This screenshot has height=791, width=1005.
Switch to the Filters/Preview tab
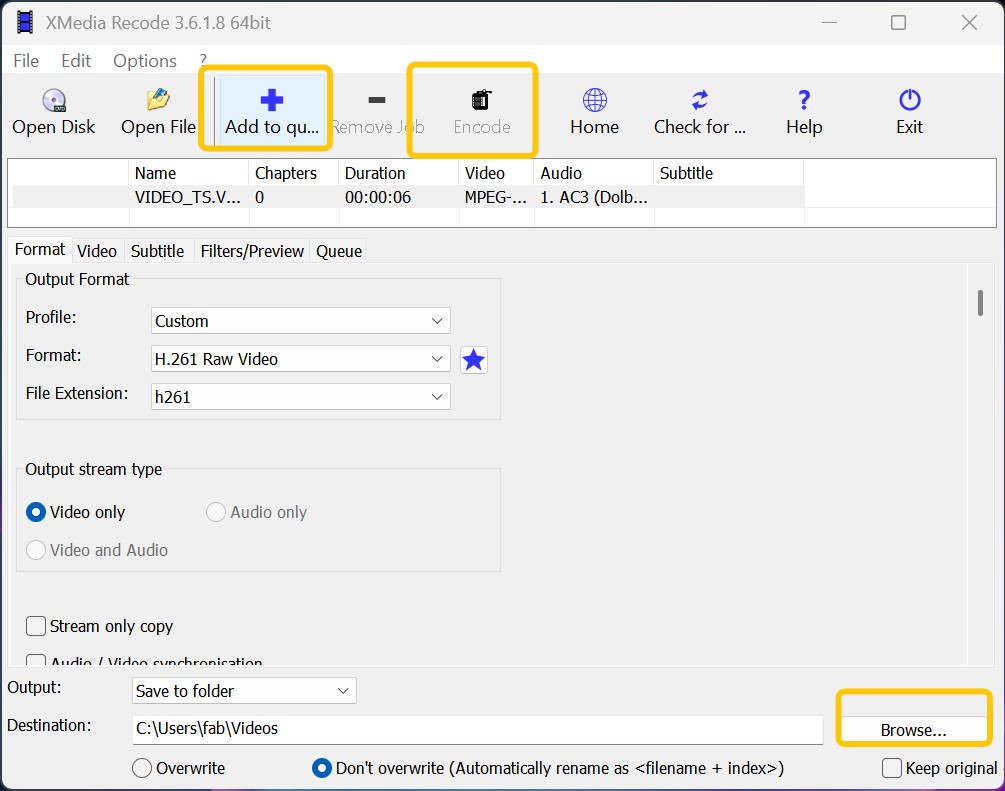click(252, 250)
